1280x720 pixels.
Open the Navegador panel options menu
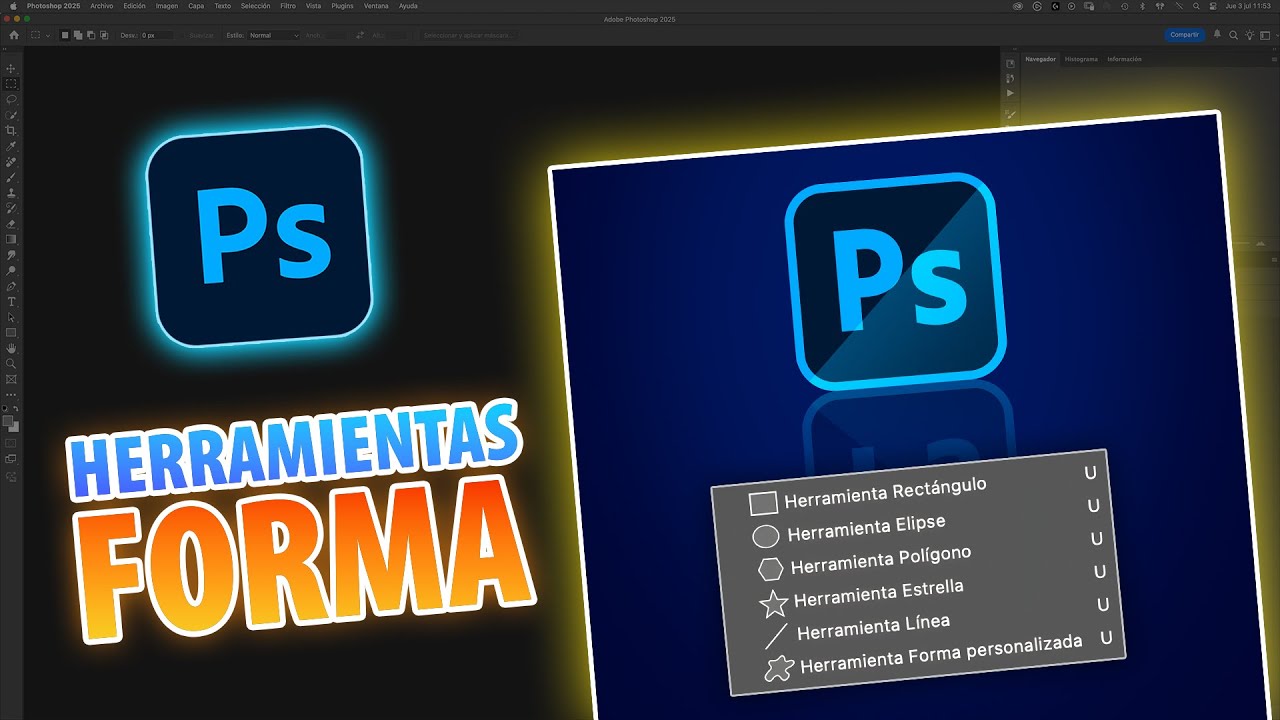[x=1272, y=59]
